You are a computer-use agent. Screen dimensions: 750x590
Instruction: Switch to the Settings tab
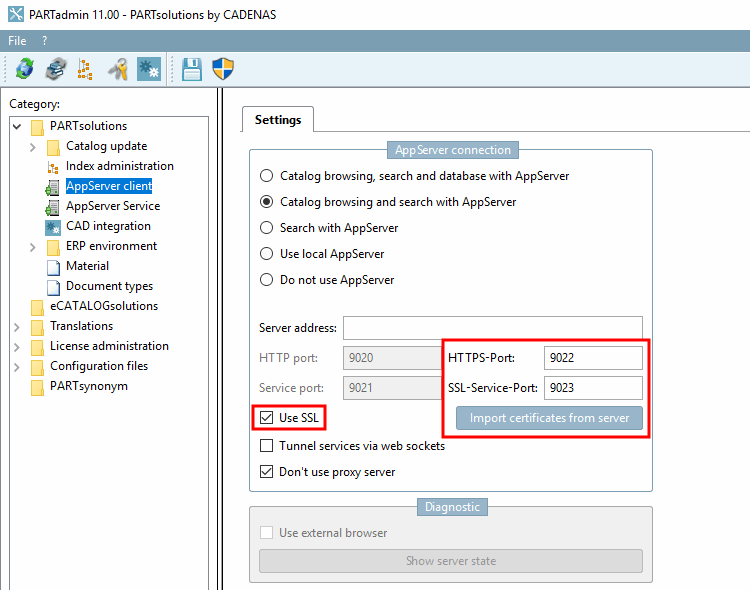click(278, 120)
